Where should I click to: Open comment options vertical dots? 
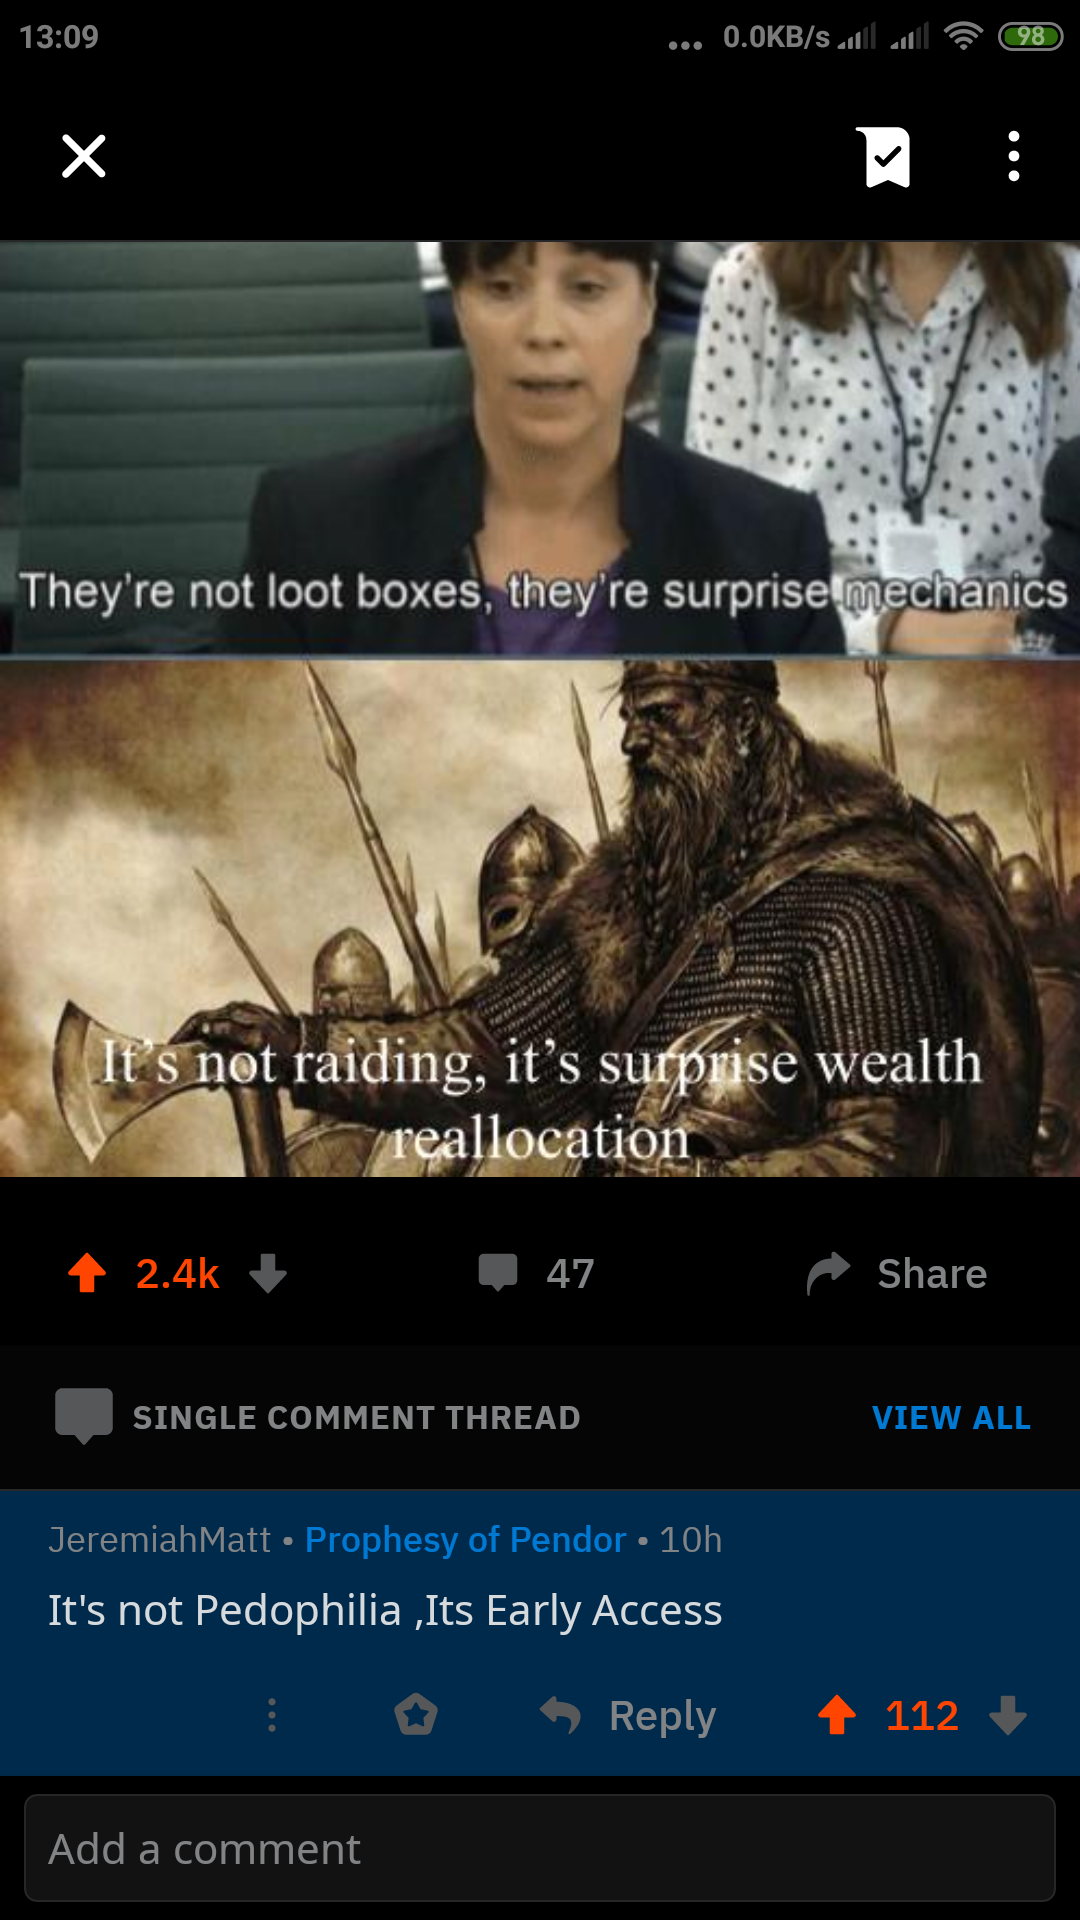(x=272, y=1715)
